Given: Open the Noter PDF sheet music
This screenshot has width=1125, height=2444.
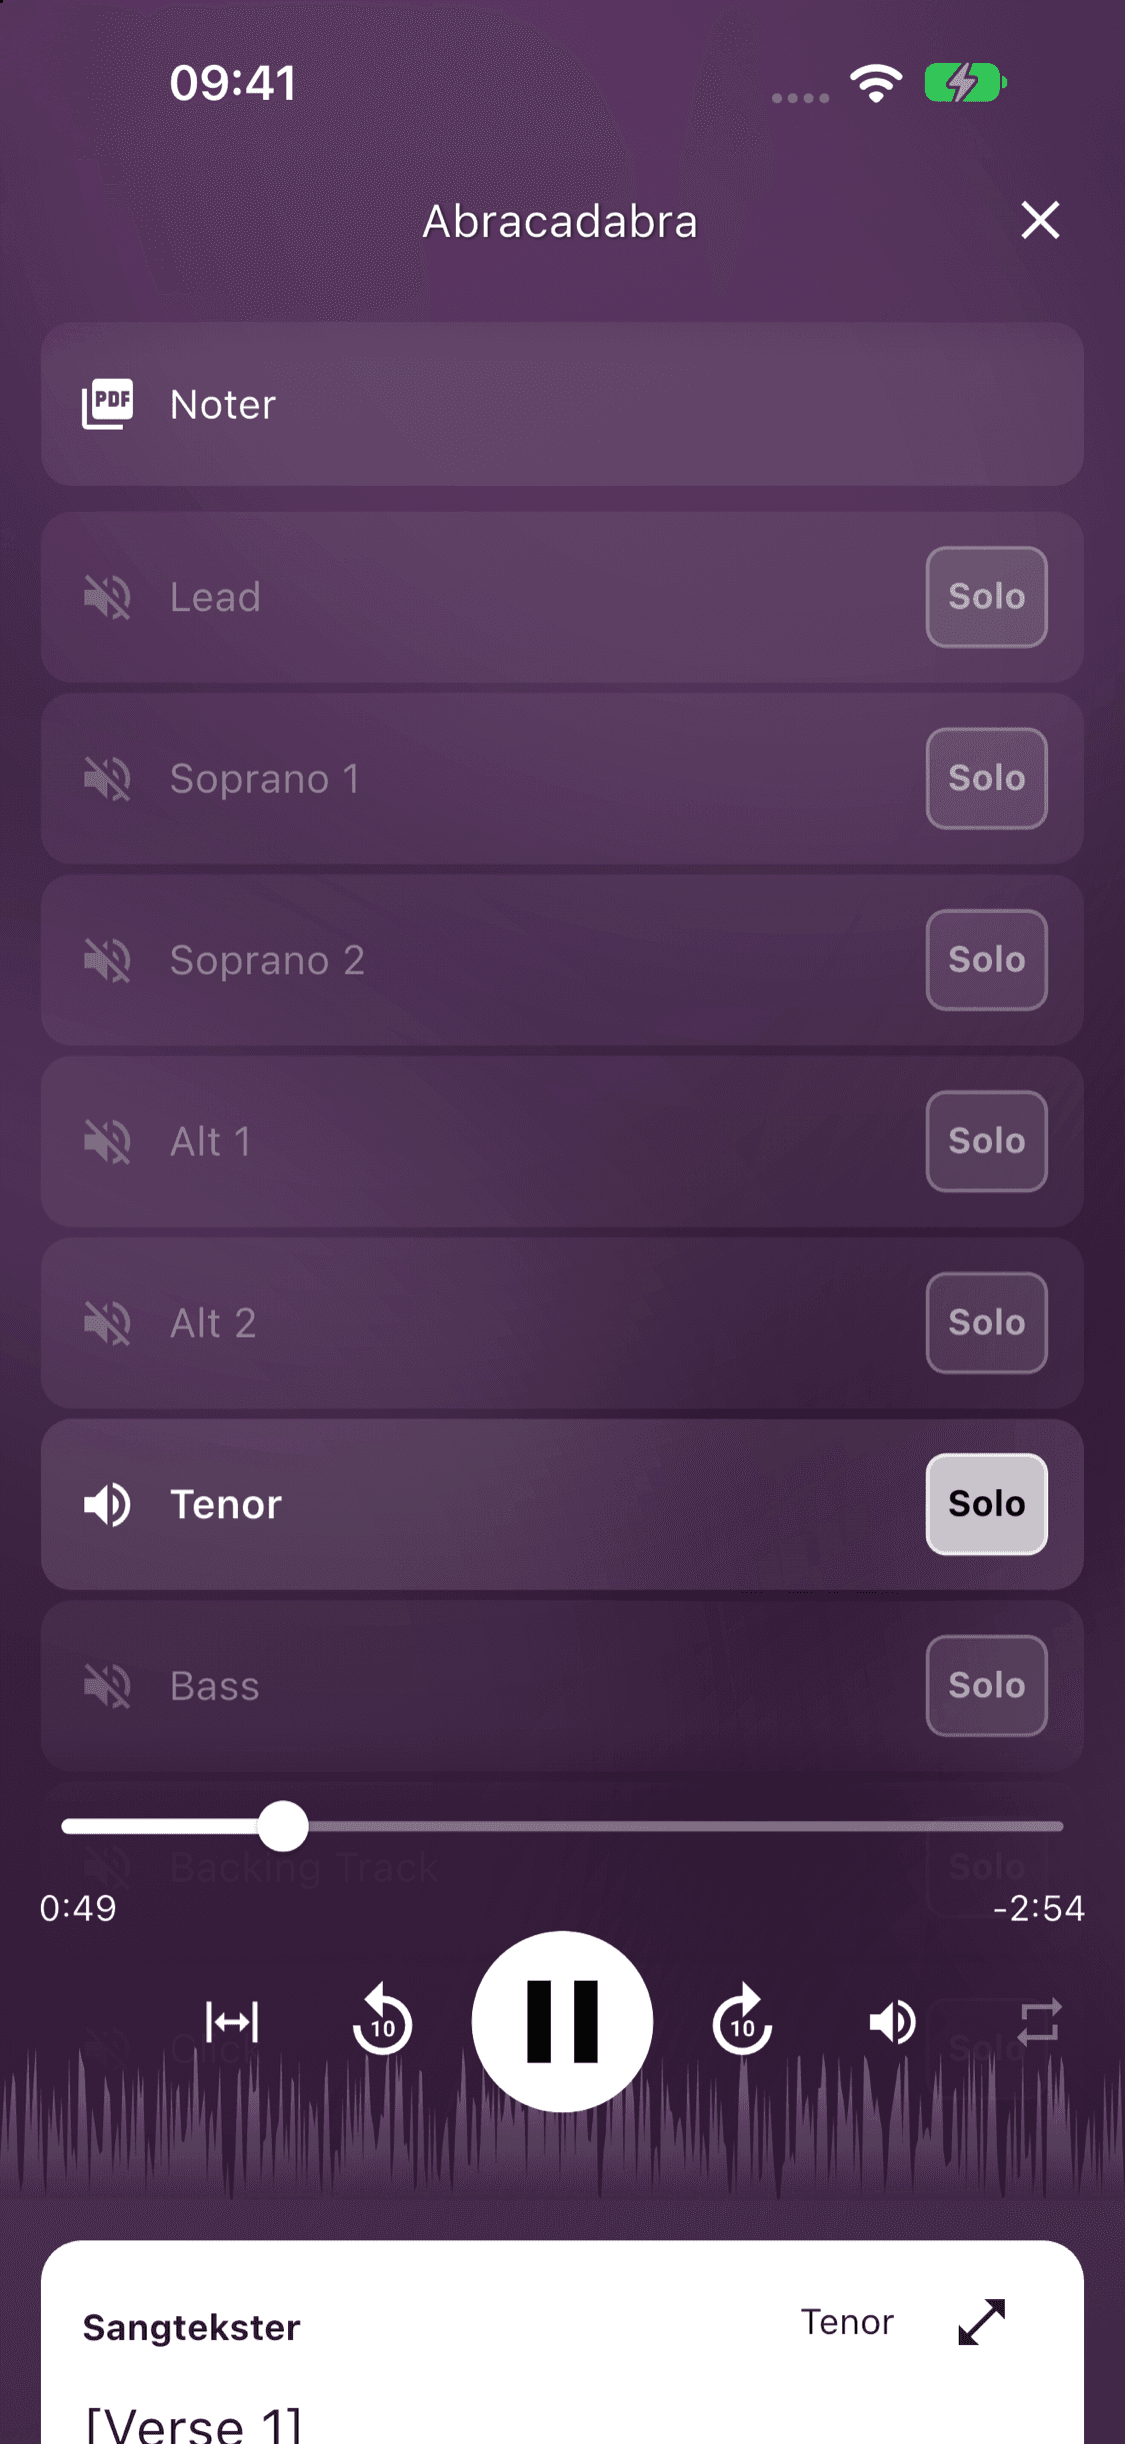Looking at the screenshot, I should point(562,404).
